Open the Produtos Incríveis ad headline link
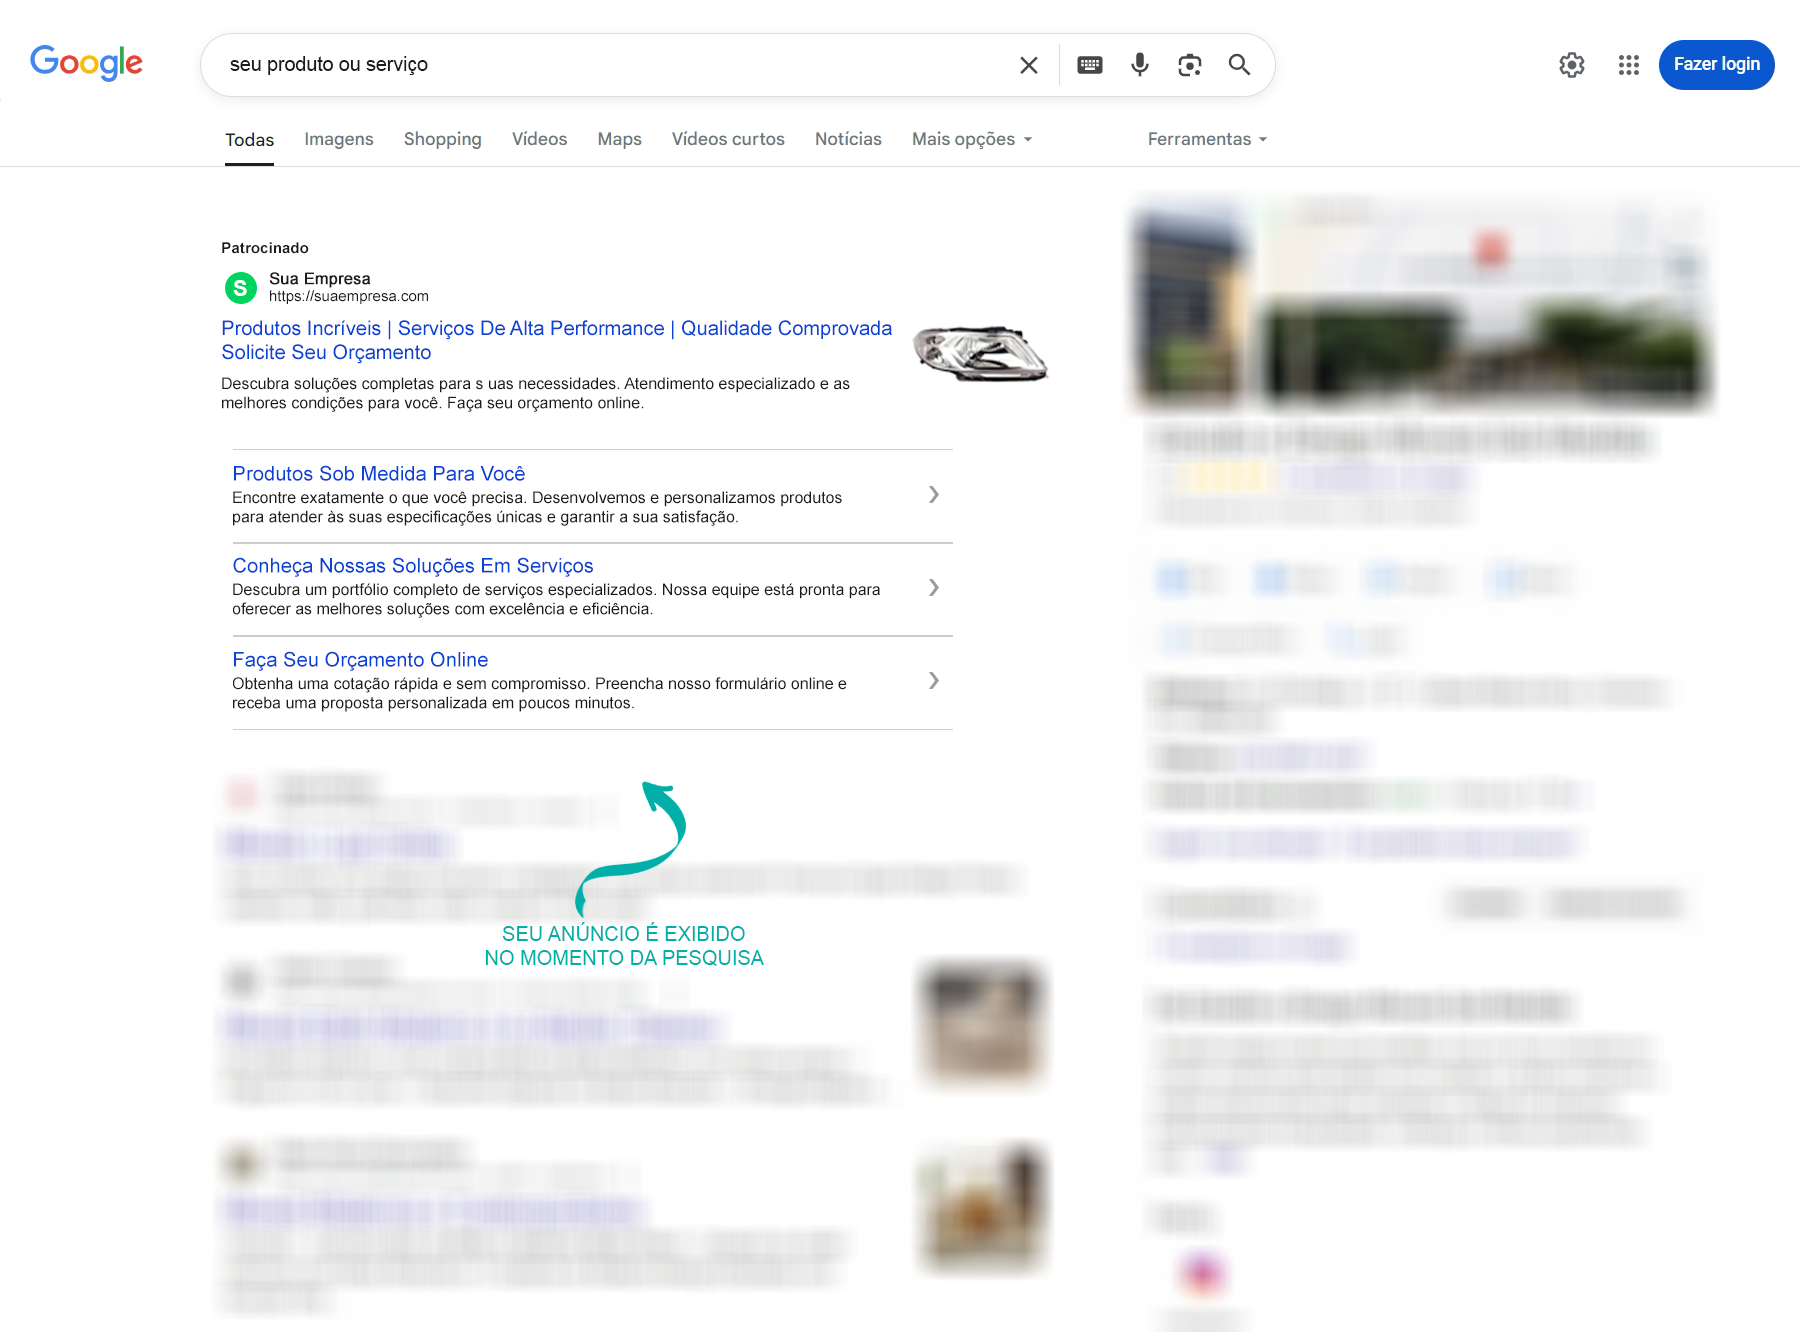The image size is (1800, 1332). 555,329
